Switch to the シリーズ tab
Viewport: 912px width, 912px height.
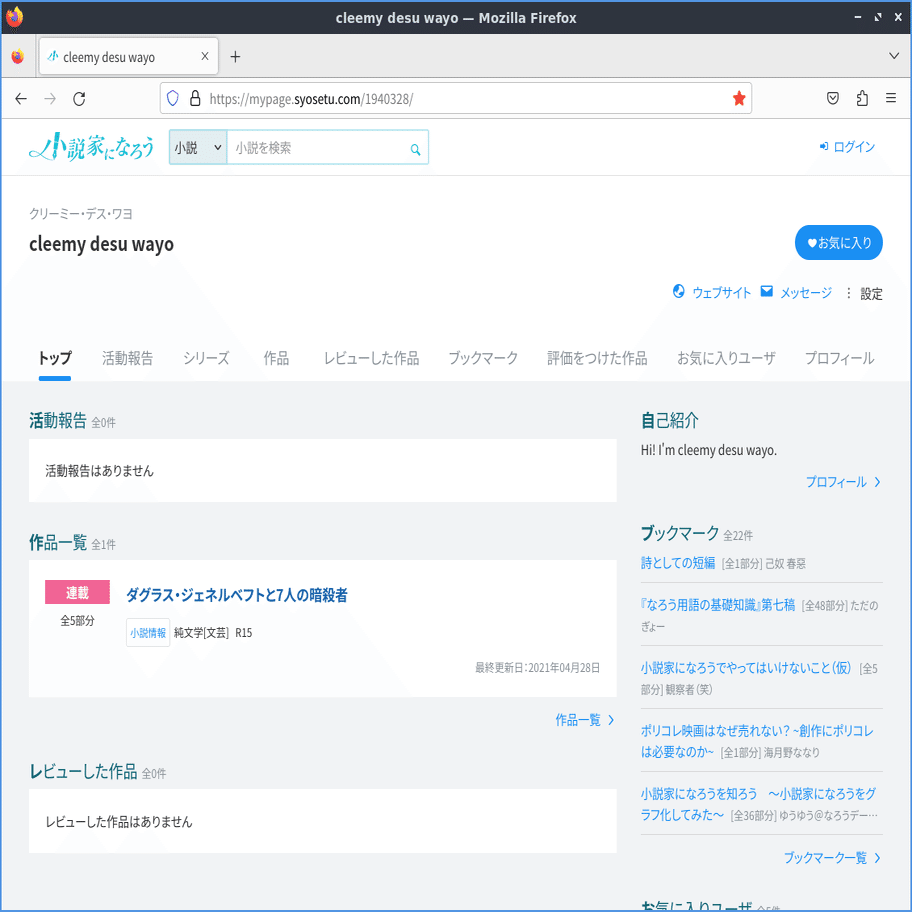click(206, 358)
